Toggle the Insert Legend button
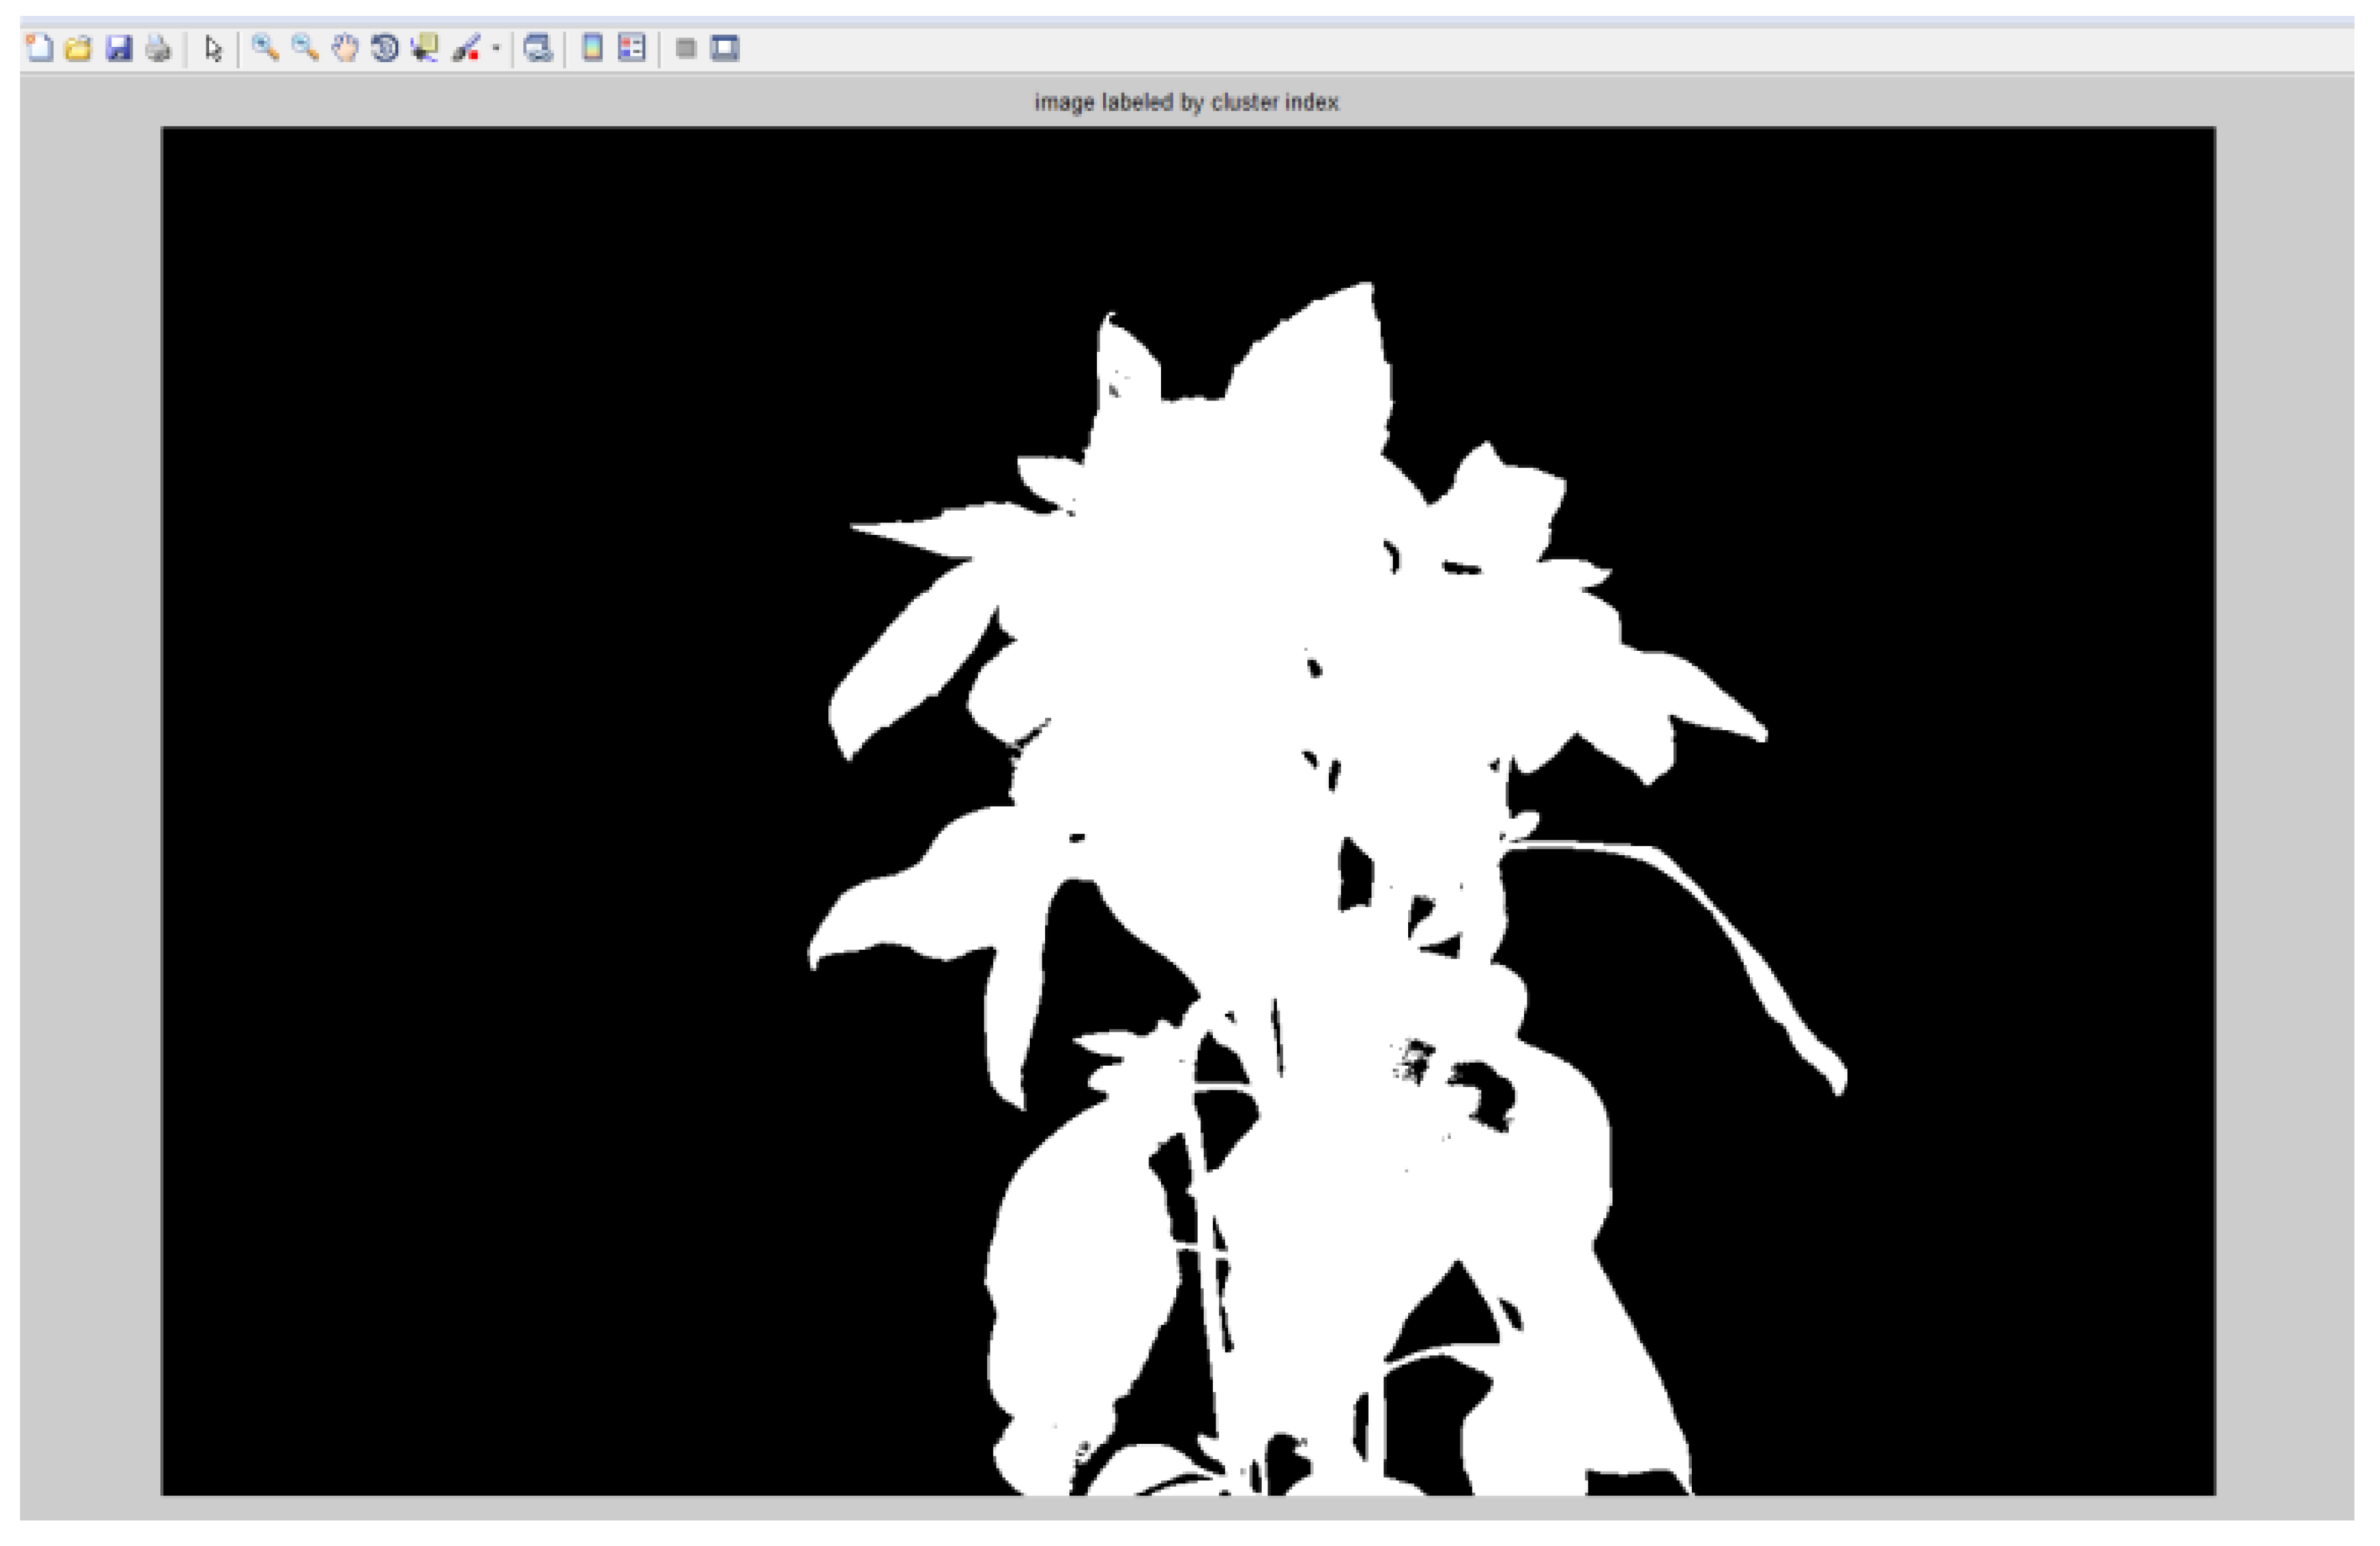The height and width of the screenshot is (1546, 2380). point(632,48)
